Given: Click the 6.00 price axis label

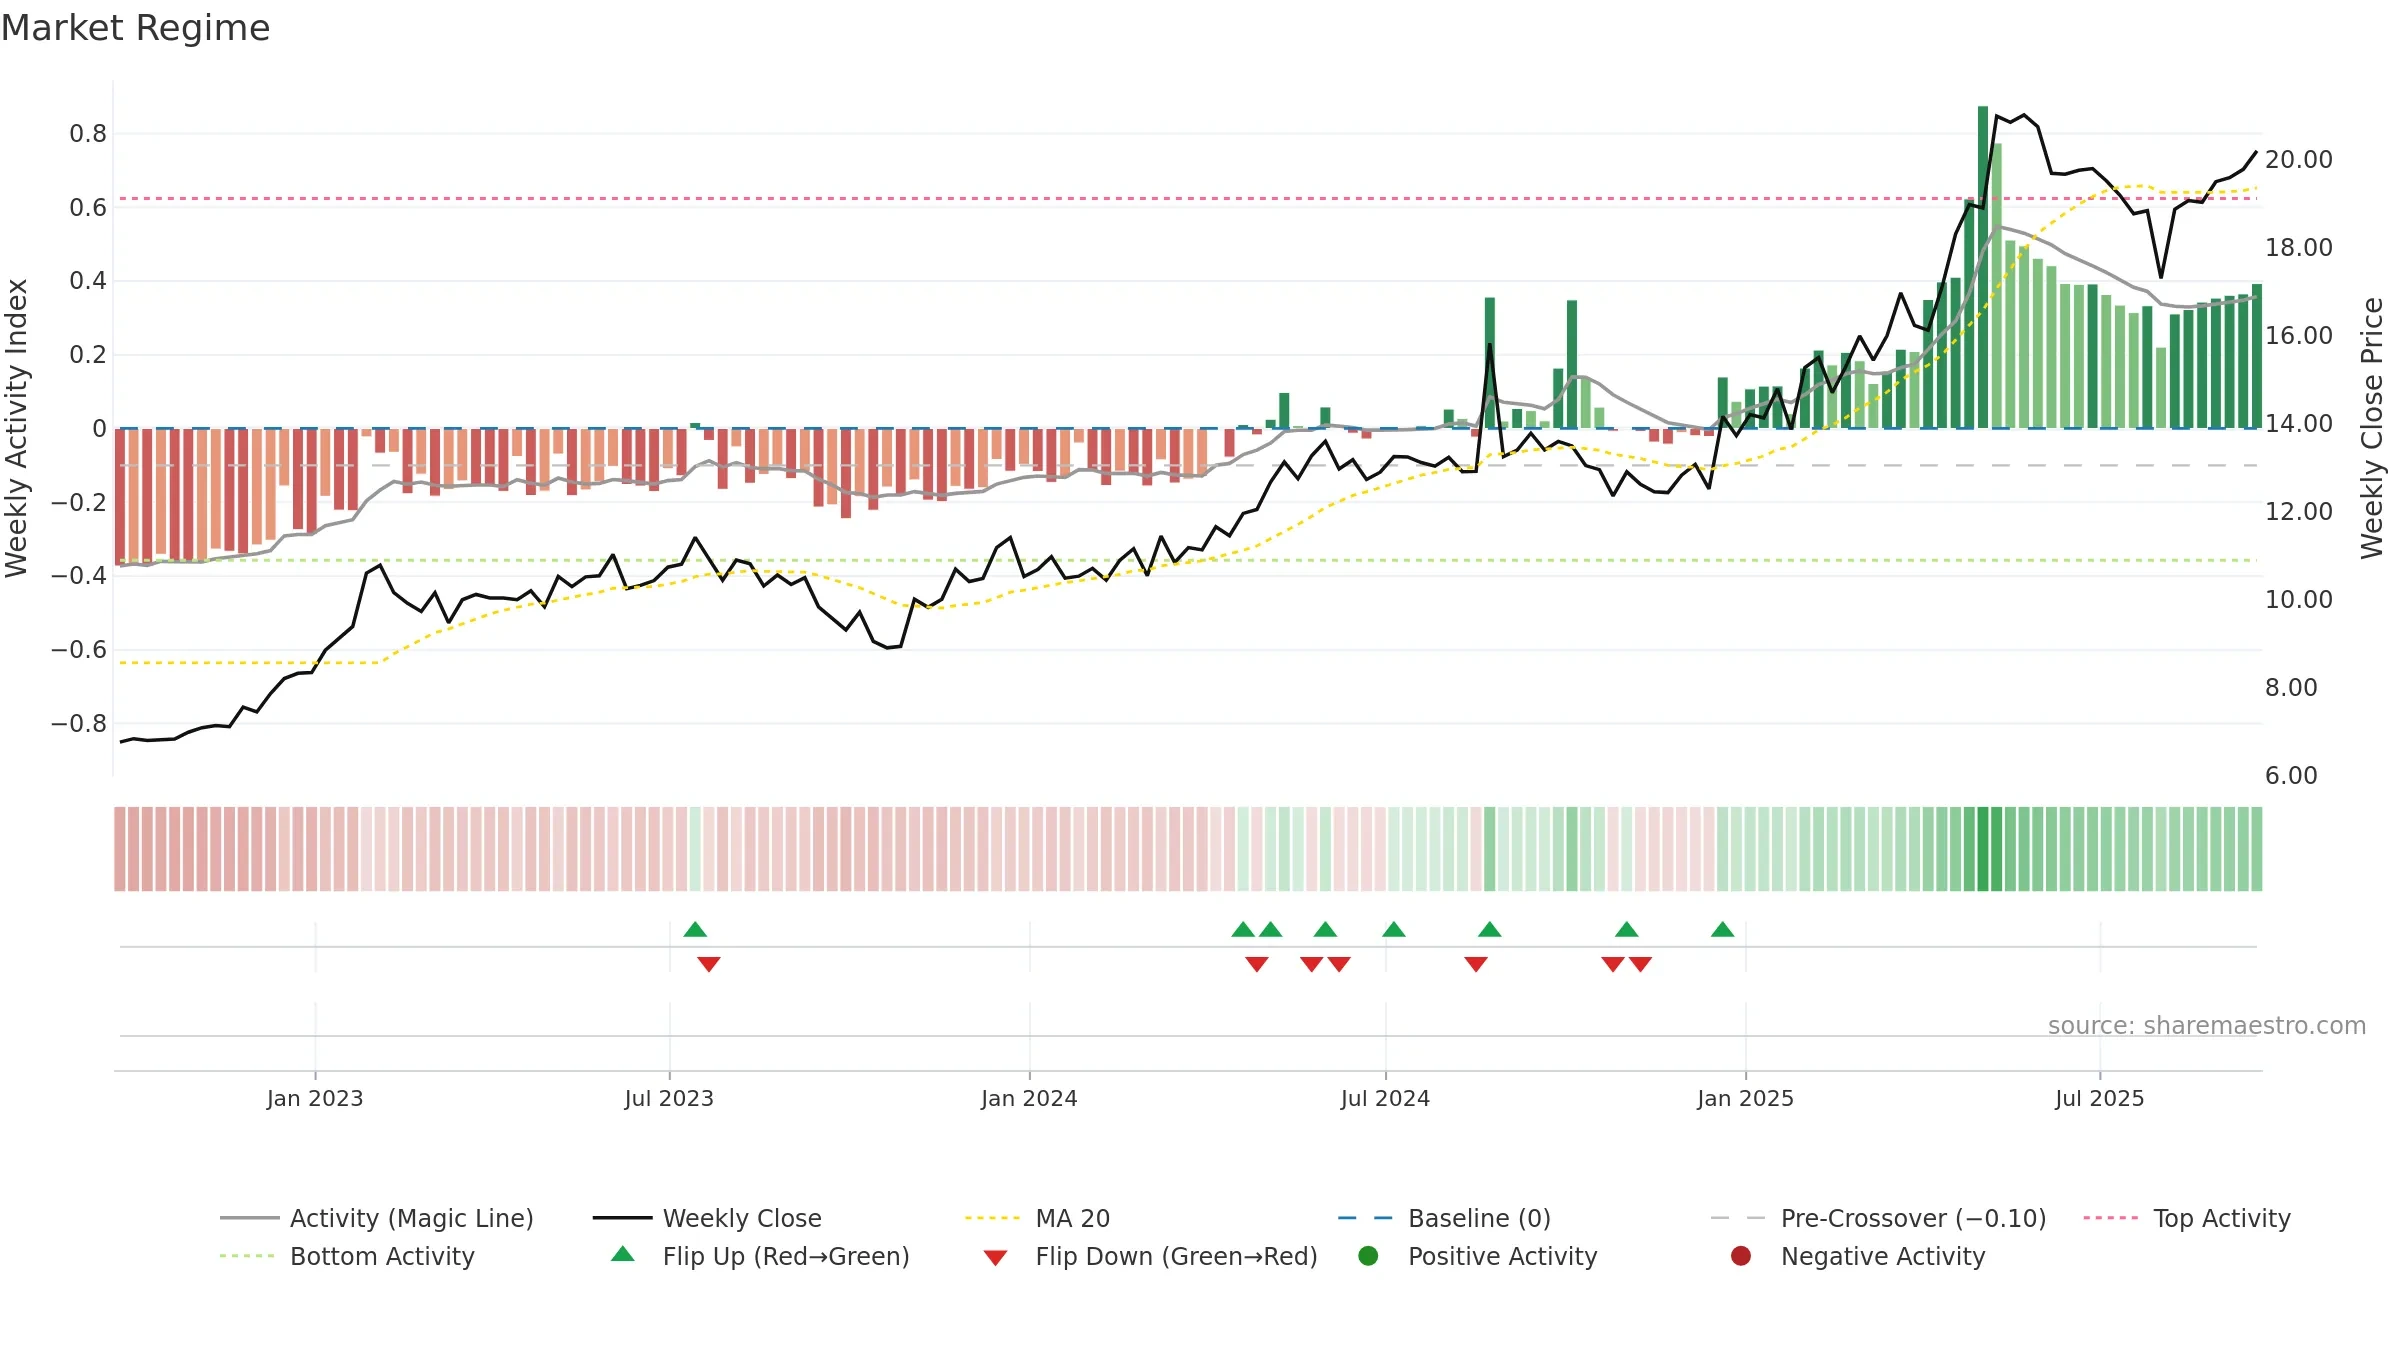Looking at the screenshot, I should coord(2291,775).
